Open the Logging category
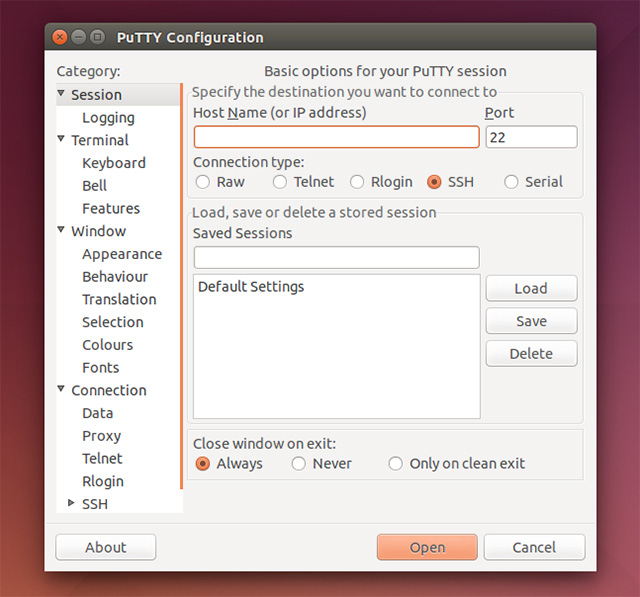The image size is (640, 597). coord(109,118)
